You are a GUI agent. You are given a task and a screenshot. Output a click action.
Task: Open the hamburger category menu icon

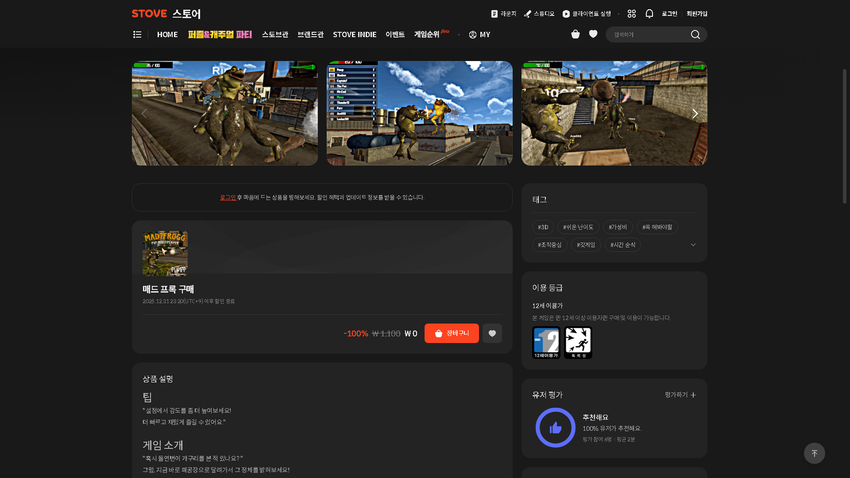pyautogui.click(x=137, y=35)
